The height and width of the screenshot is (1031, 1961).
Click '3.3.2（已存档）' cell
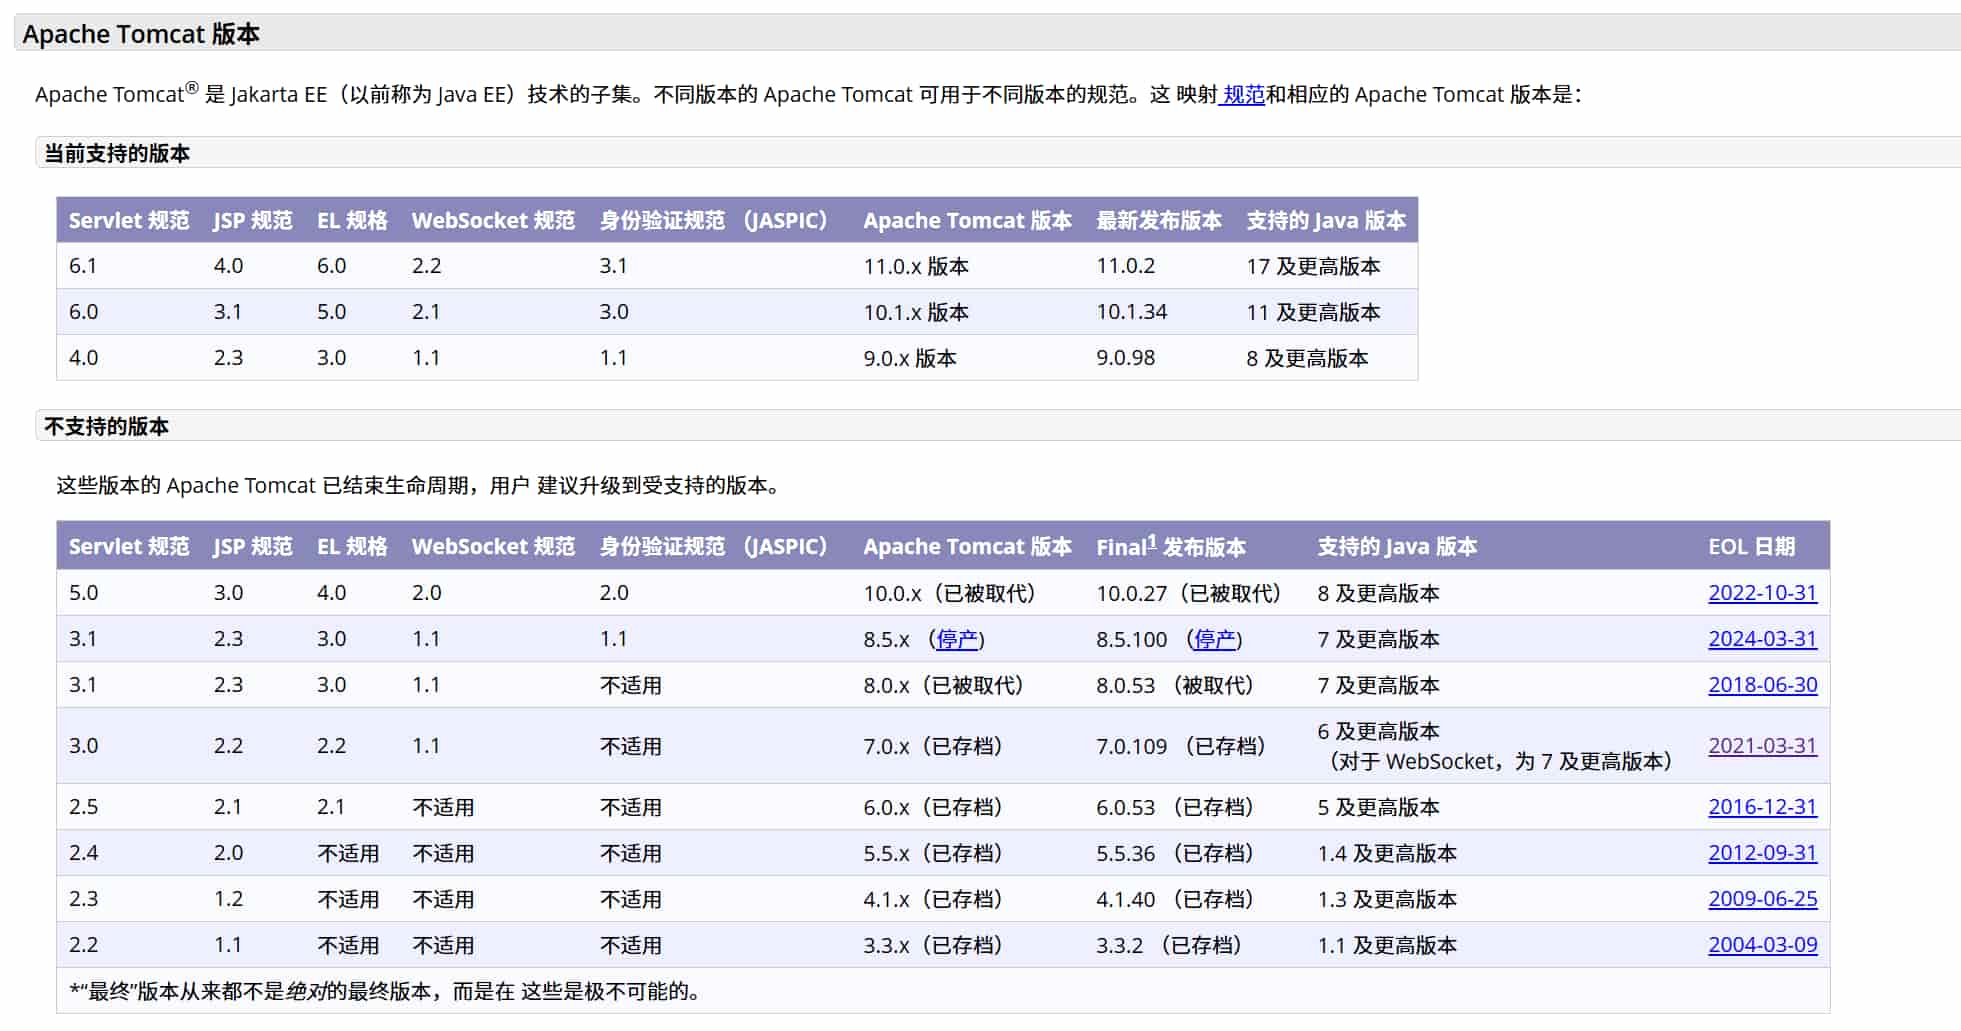(x=1168, y=945)
